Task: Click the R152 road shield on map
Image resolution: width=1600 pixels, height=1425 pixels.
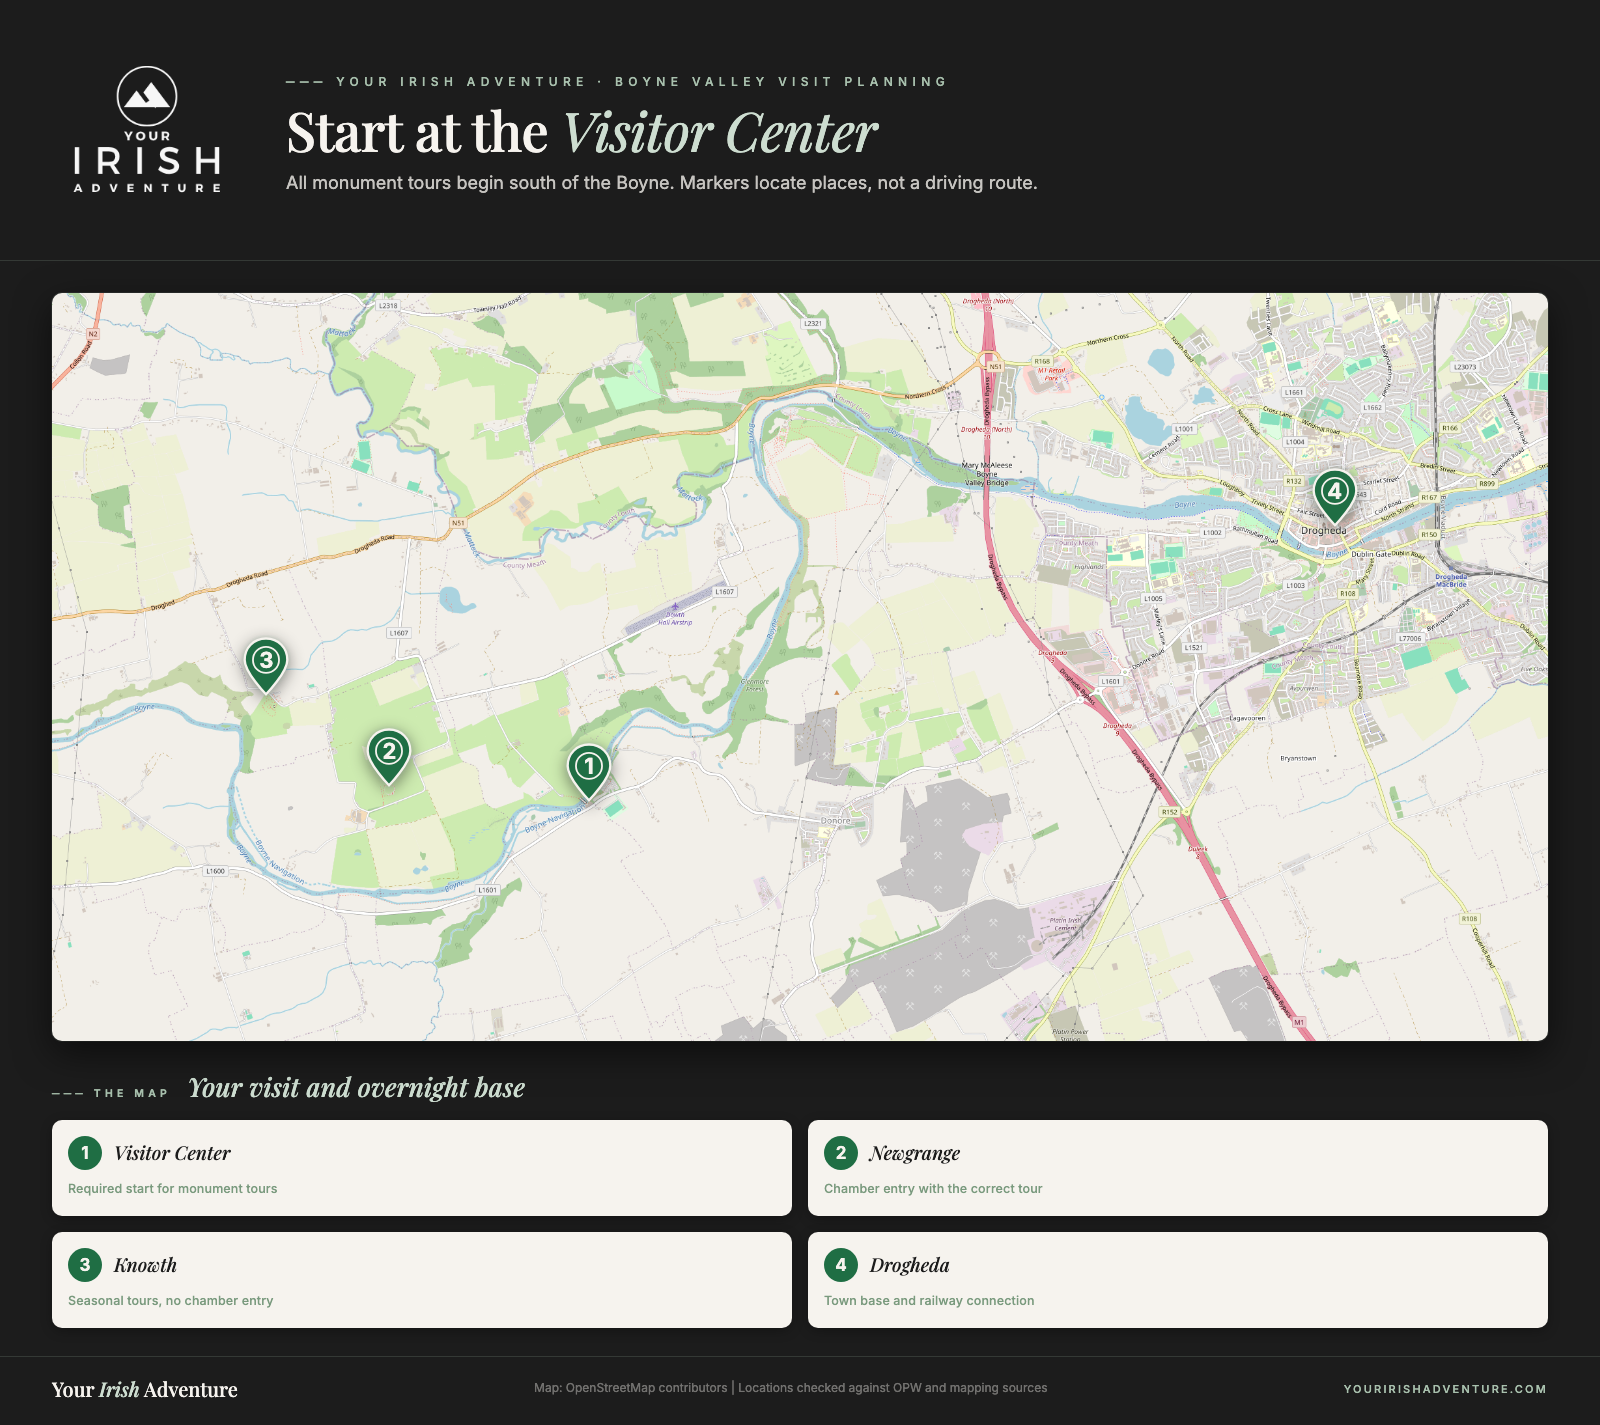Action: coord(1170,812)
